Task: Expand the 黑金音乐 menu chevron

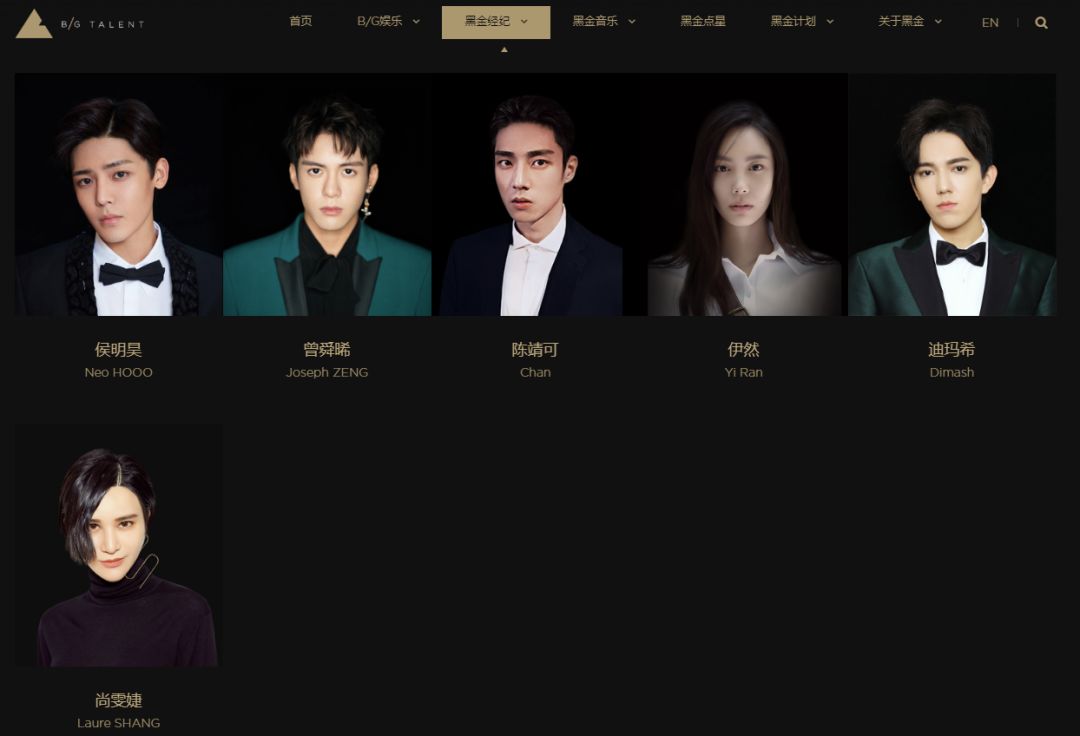Action: tap(632, 22)
